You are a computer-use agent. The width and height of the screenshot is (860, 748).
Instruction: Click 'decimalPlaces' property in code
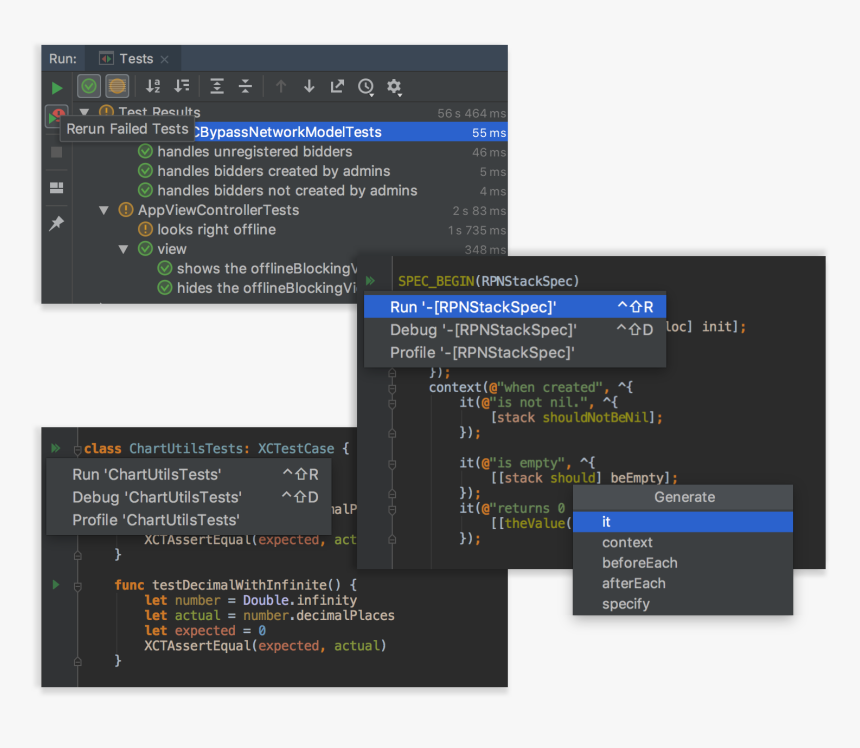[x=345, y=615]
